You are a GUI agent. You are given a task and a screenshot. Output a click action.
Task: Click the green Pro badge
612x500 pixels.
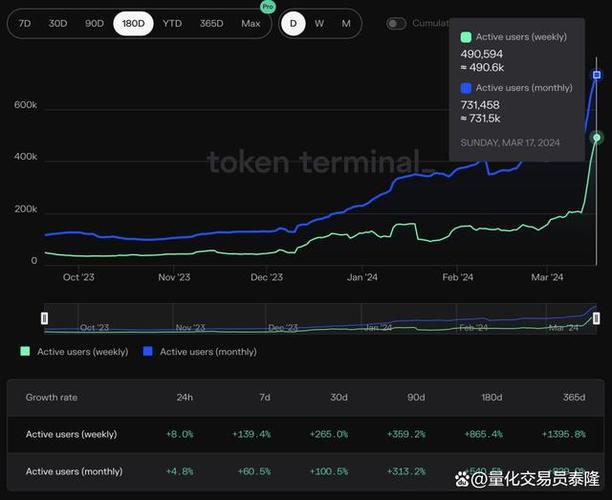[268, 7]
